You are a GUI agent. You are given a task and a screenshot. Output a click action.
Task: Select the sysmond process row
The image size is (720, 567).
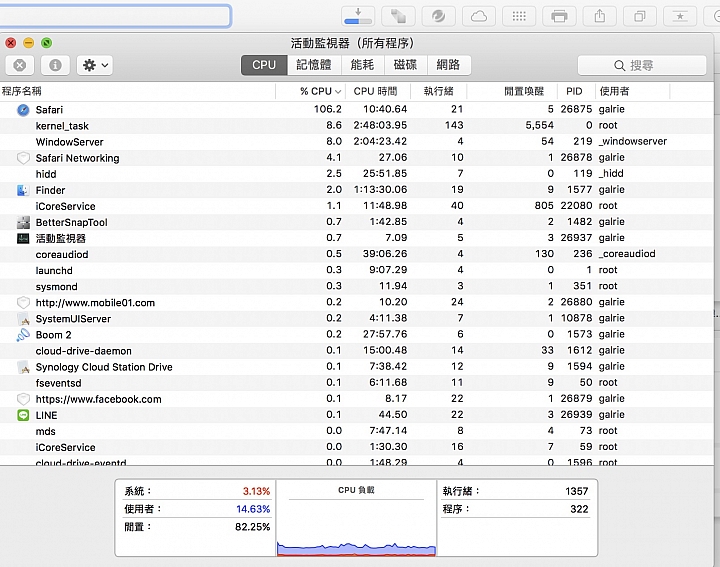(x=357, y=286)
